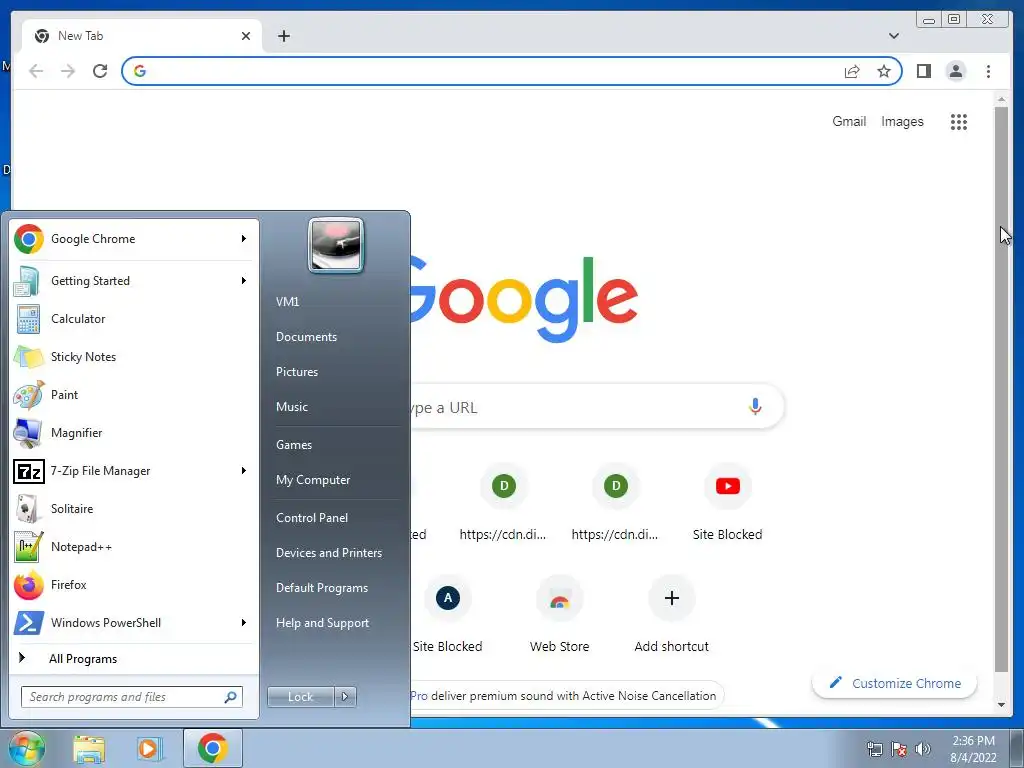Open Action Center flag icon

pyautogui.click(x=899, y=749)
